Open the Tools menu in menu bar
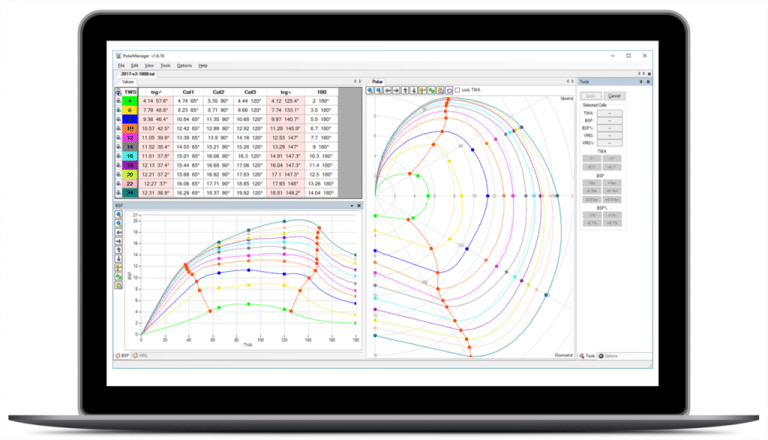Image resolution: width=768 pixels, height=440 pixels. [166, 64]
